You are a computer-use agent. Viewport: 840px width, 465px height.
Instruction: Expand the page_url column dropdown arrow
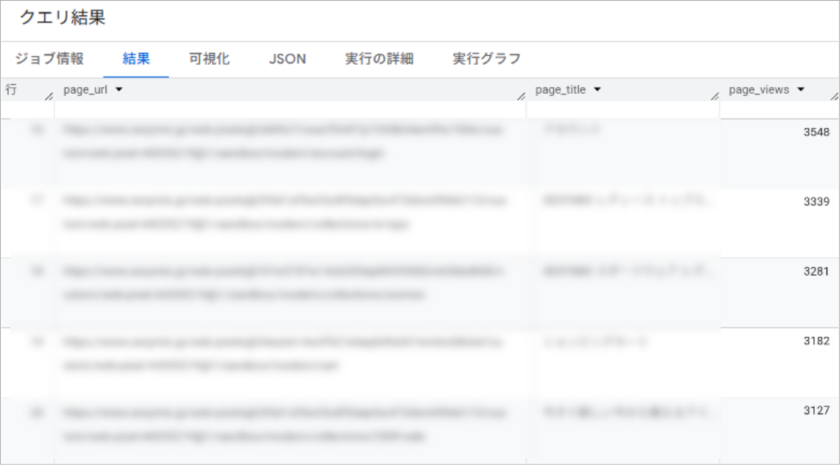[119, 90]
